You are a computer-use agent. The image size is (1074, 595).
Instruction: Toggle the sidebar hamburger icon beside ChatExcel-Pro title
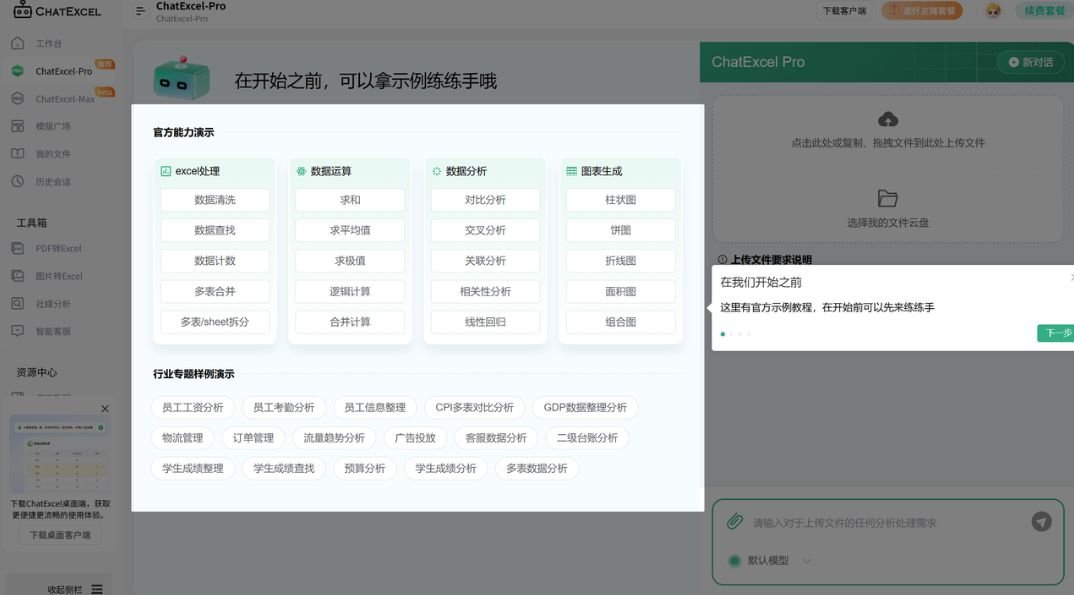pos(141,11)
